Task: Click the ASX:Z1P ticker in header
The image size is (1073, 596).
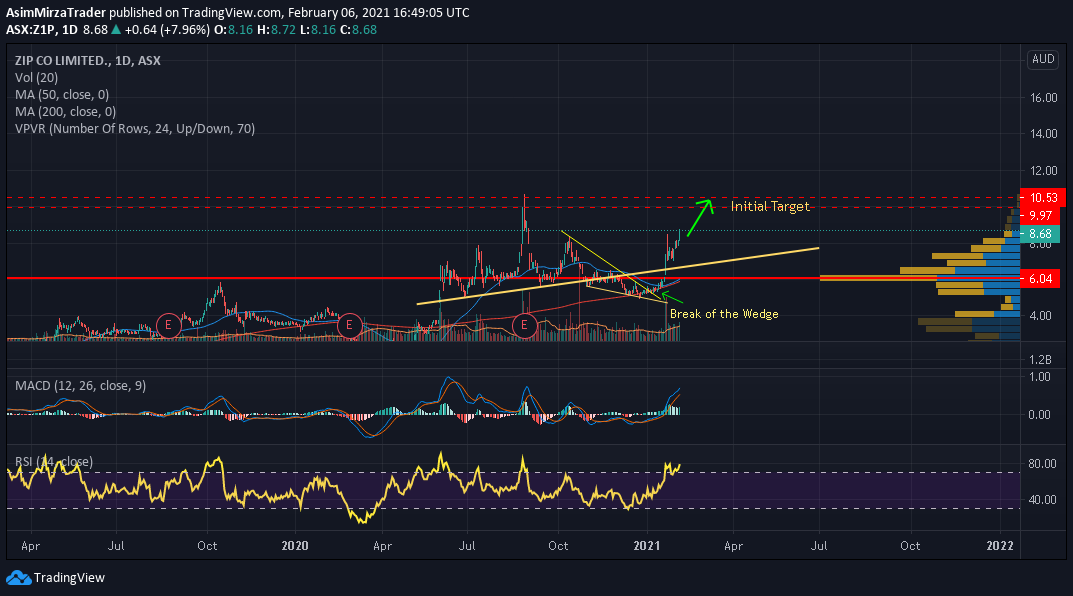Action: pos(31,30)
